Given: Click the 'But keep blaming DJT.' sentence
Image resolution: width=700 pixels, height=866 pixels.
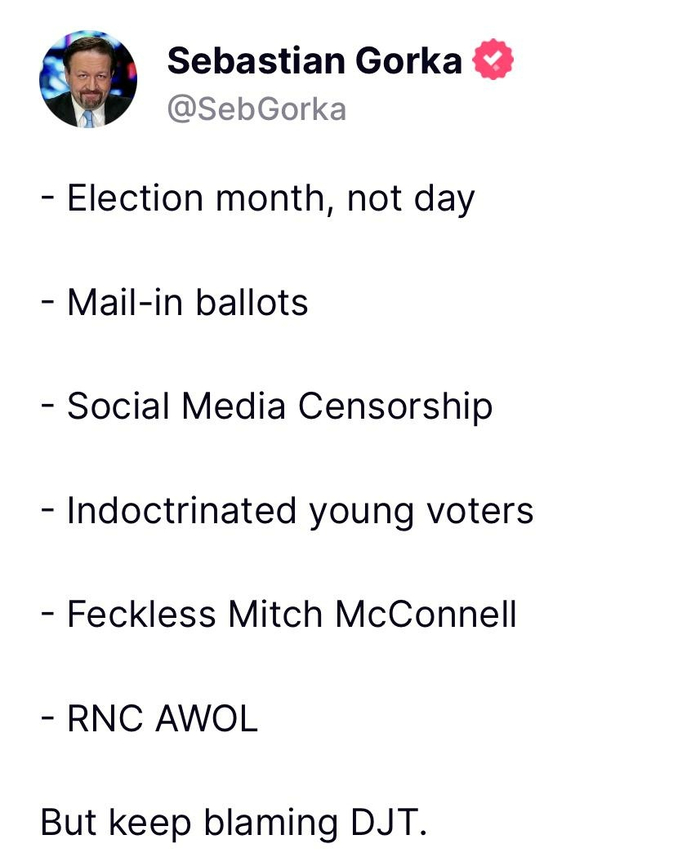Looking at the screenshot, I should (234, 822).
